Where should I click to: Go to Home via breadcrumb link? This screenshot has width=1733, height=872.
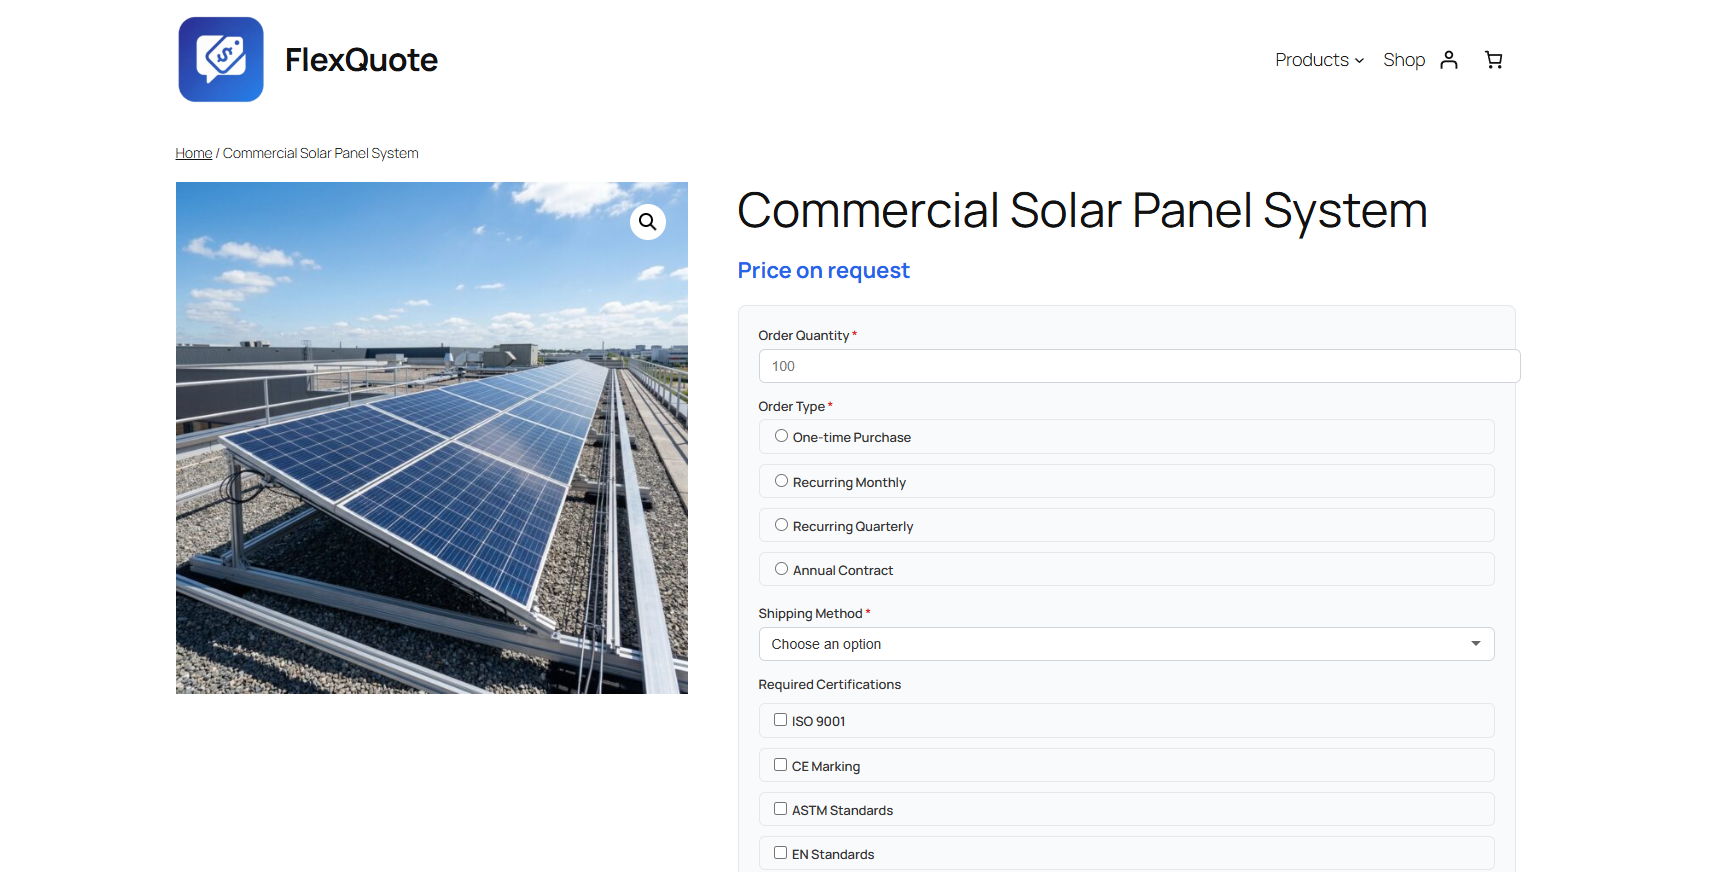(193, 153)
